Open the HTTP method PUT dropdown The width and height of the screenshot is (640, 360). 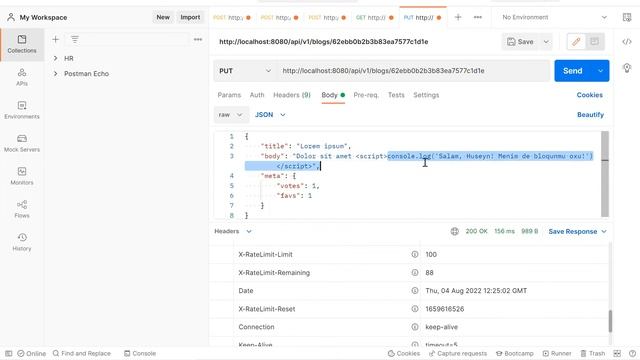(245, 71)
